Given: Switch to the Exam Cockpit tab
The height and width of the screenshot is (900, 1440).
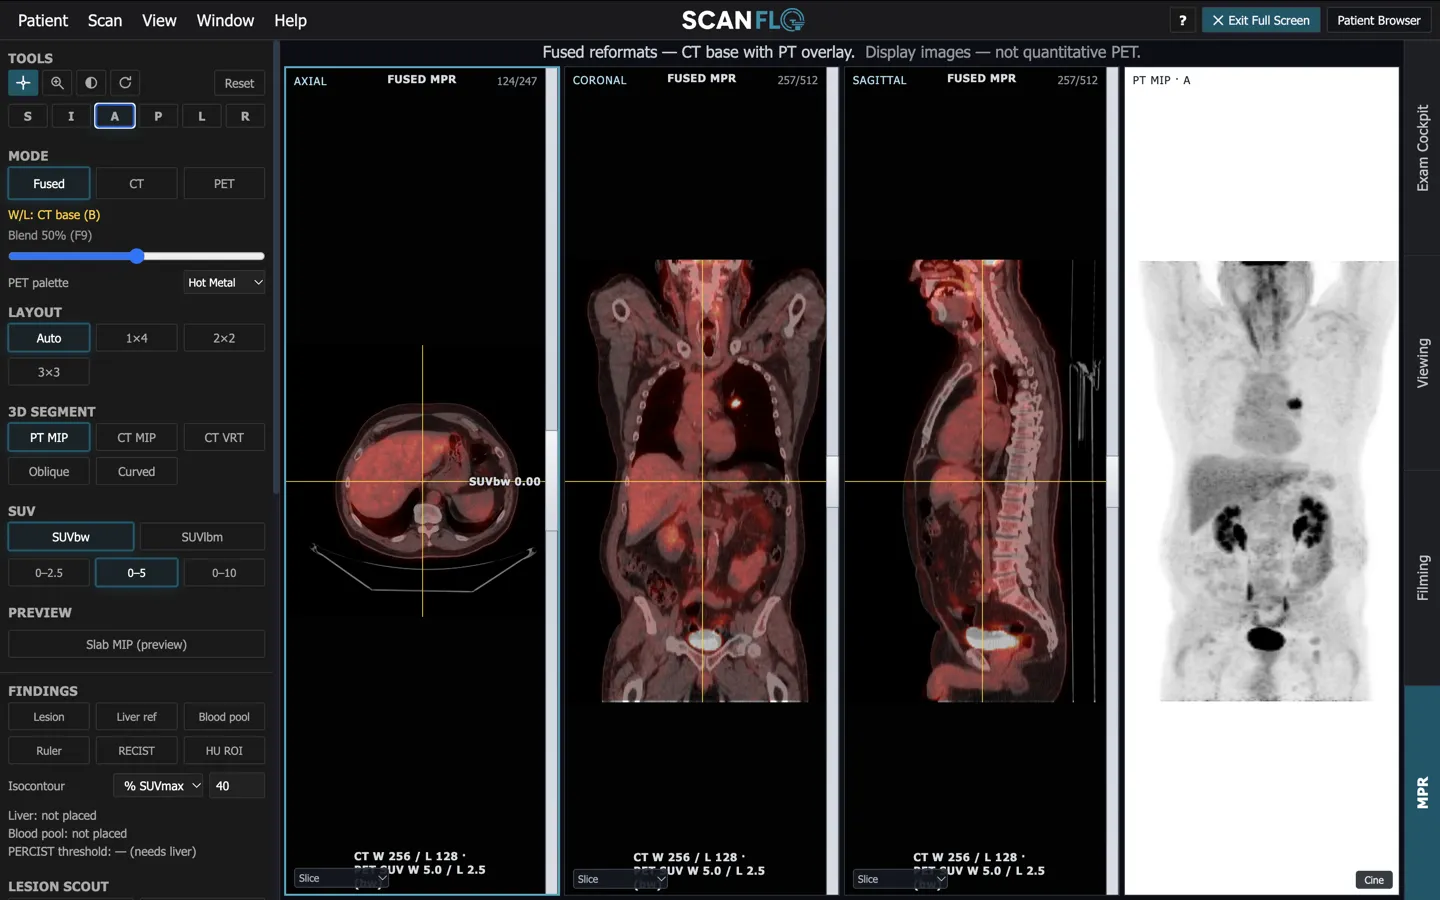Looking at the screenshot, I should pyautogui.click(x=1422, y=148).
